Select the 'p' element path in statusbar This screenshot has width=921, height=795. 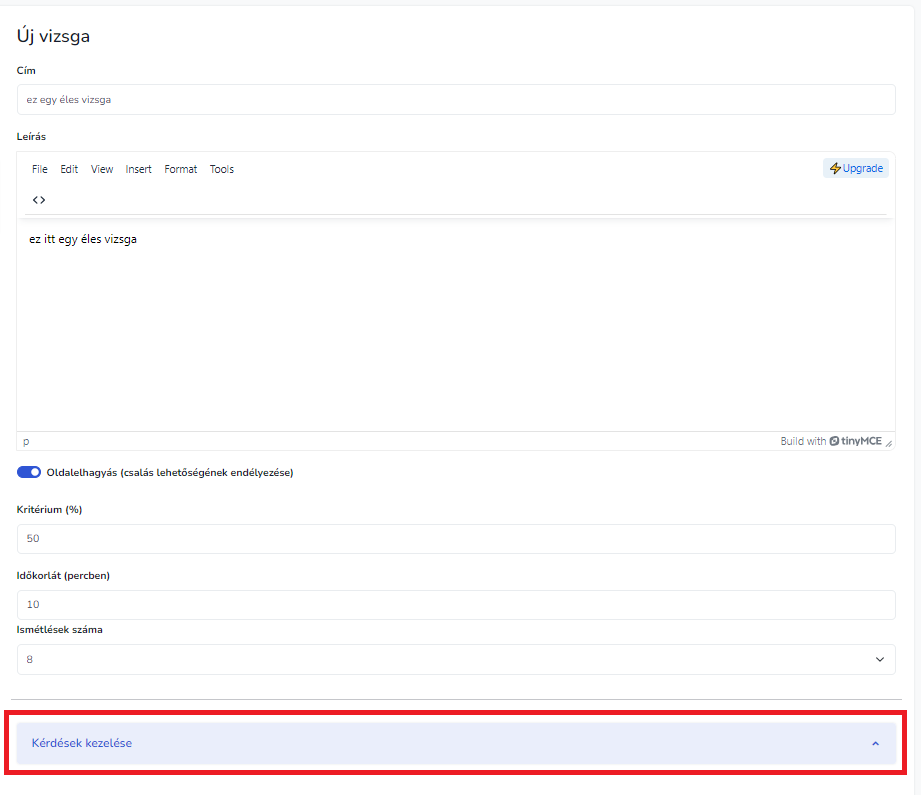click(26, 441)
